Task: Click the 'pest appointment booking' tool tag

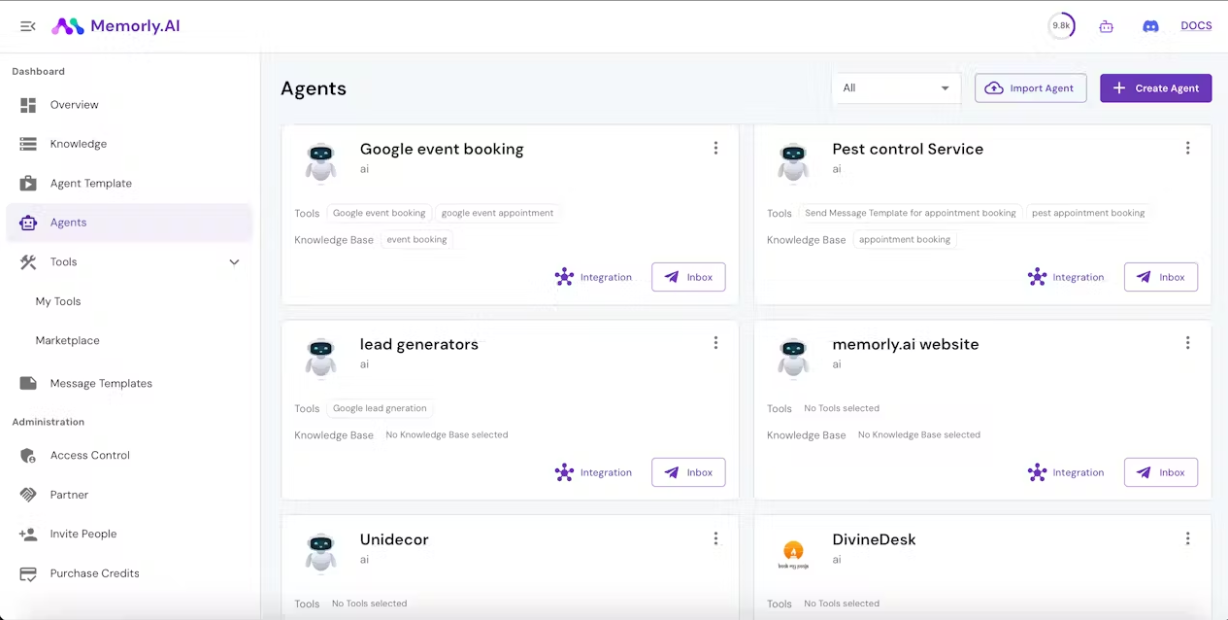Action: coord(1088,213)
